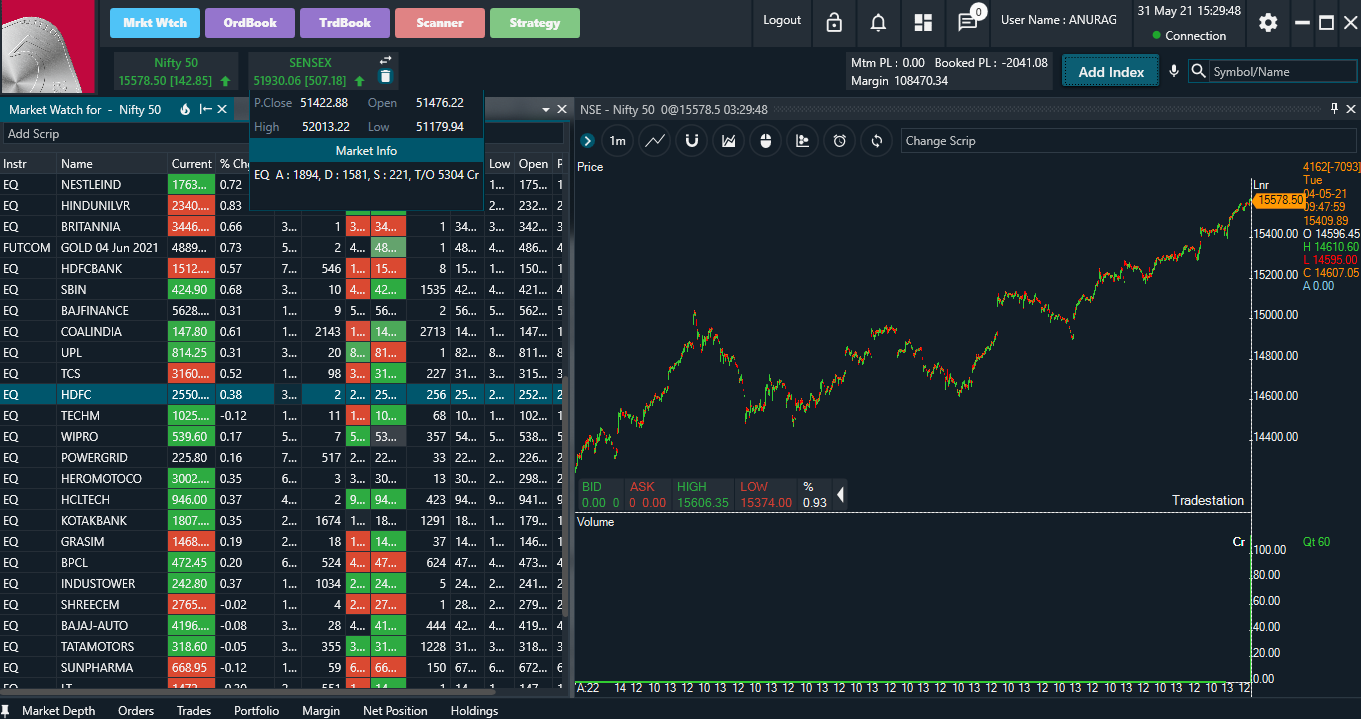This screenshot has width=1361, height=719.
Task: Open the messages chat icon
Action: coord(967,22)
